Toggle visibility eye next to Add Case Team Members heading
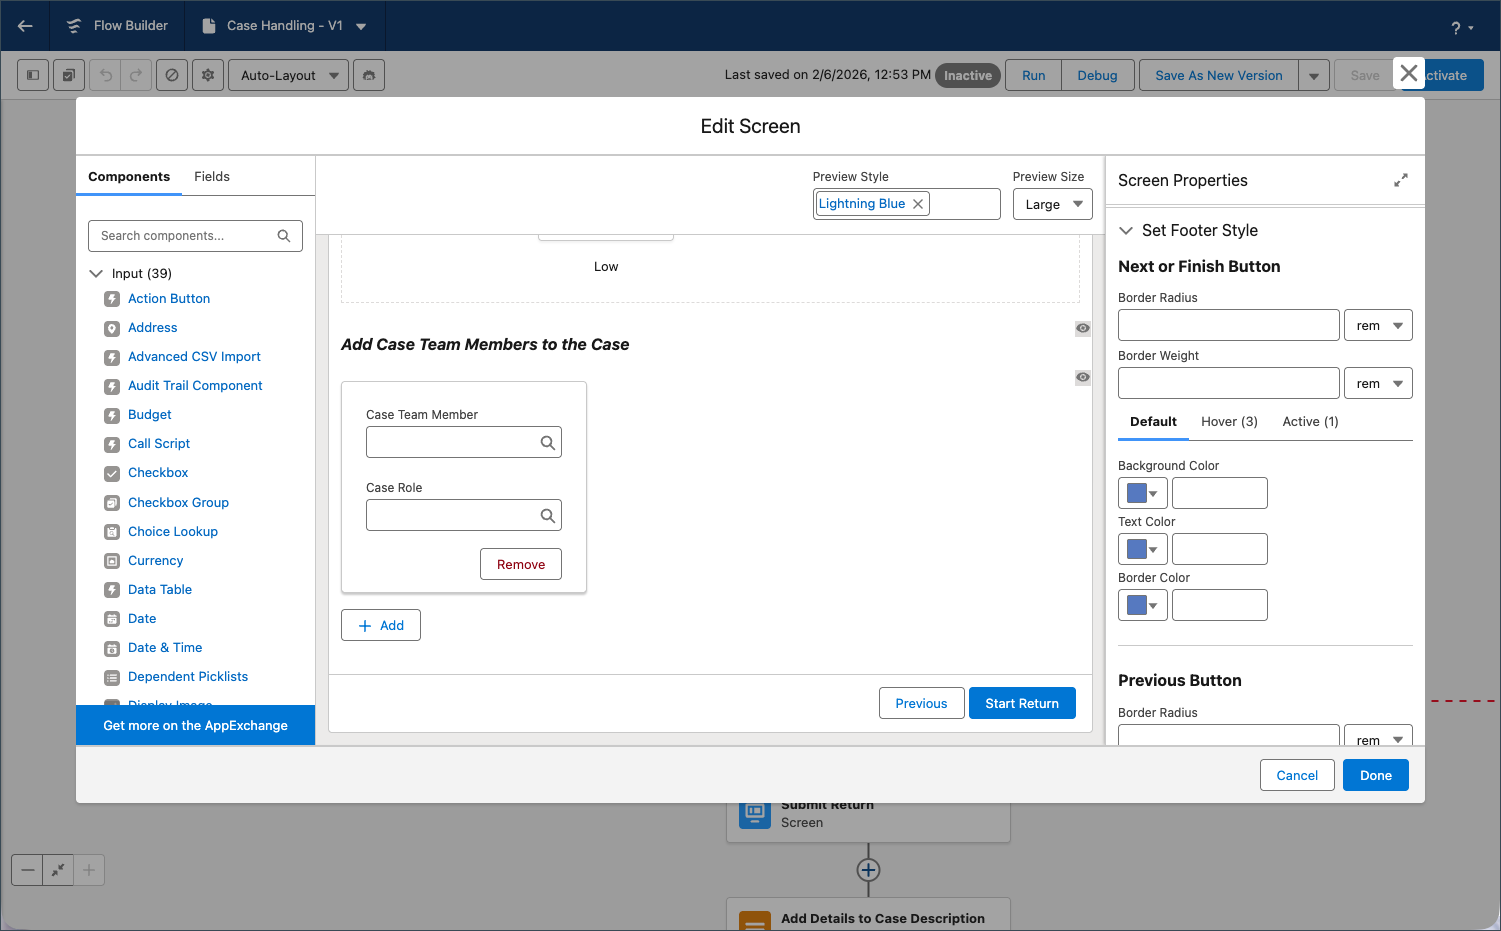 [1082, 328]
